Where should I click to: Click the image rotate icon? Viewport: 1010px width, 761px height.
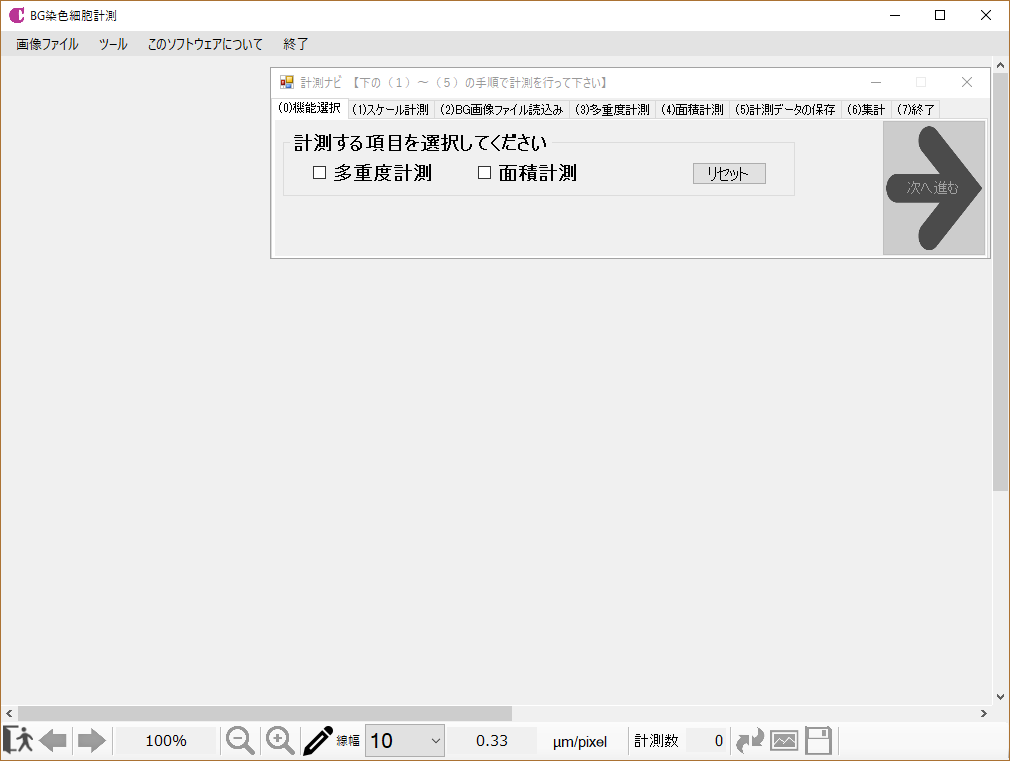(749, 740)
